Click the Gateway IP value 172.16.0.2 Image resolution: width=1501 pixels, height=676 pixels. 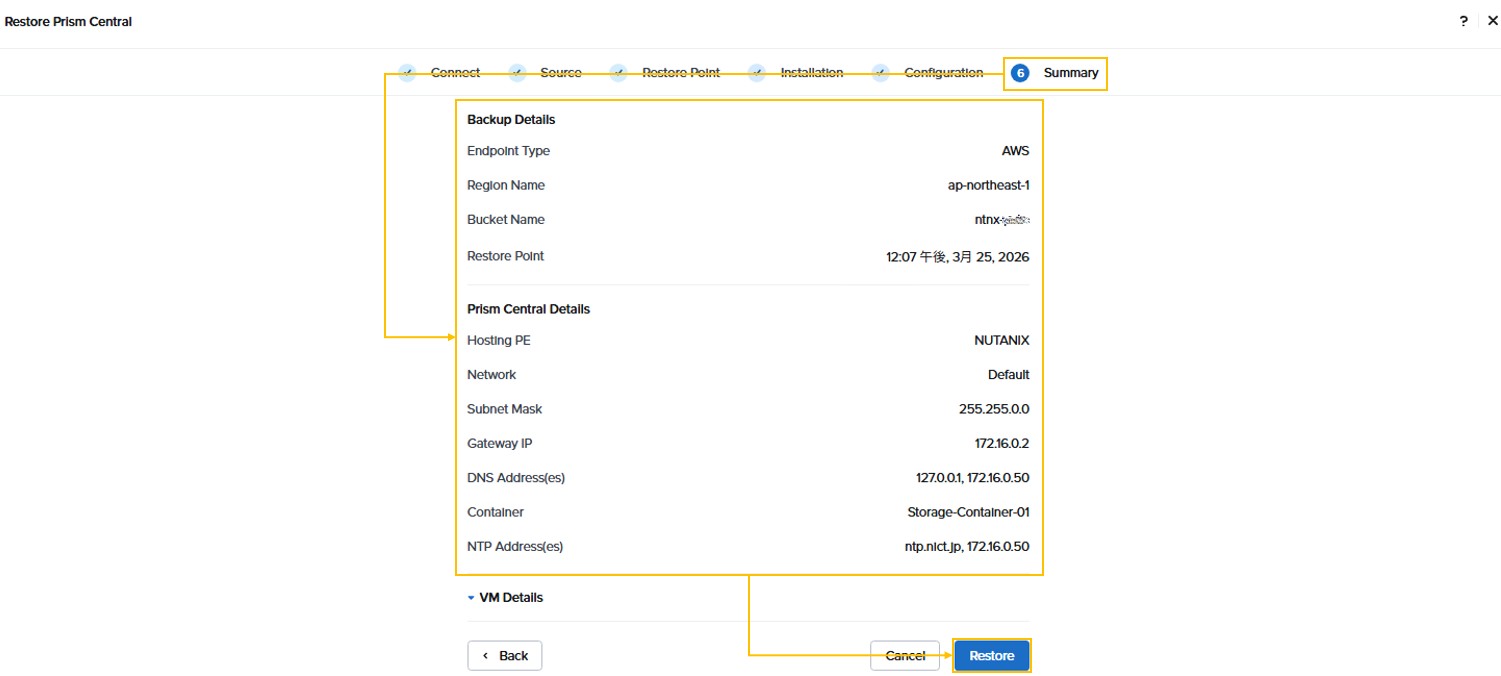point(1000,444)
